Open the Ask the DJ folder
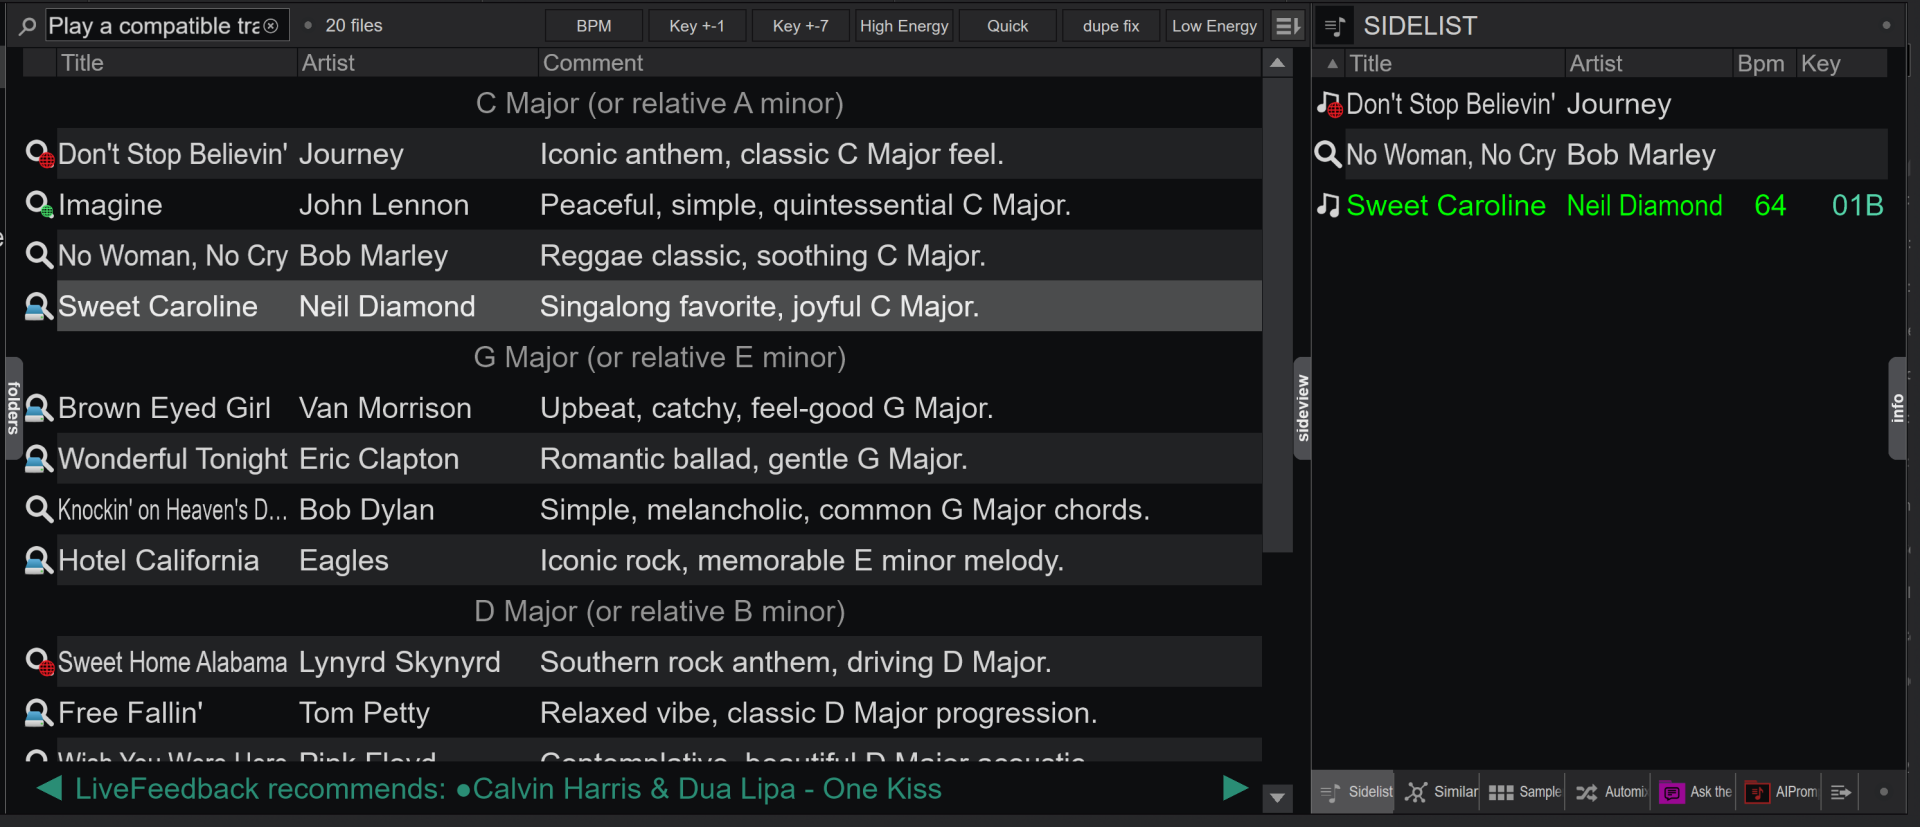 pyautogui.click(x=1695, y=792)
